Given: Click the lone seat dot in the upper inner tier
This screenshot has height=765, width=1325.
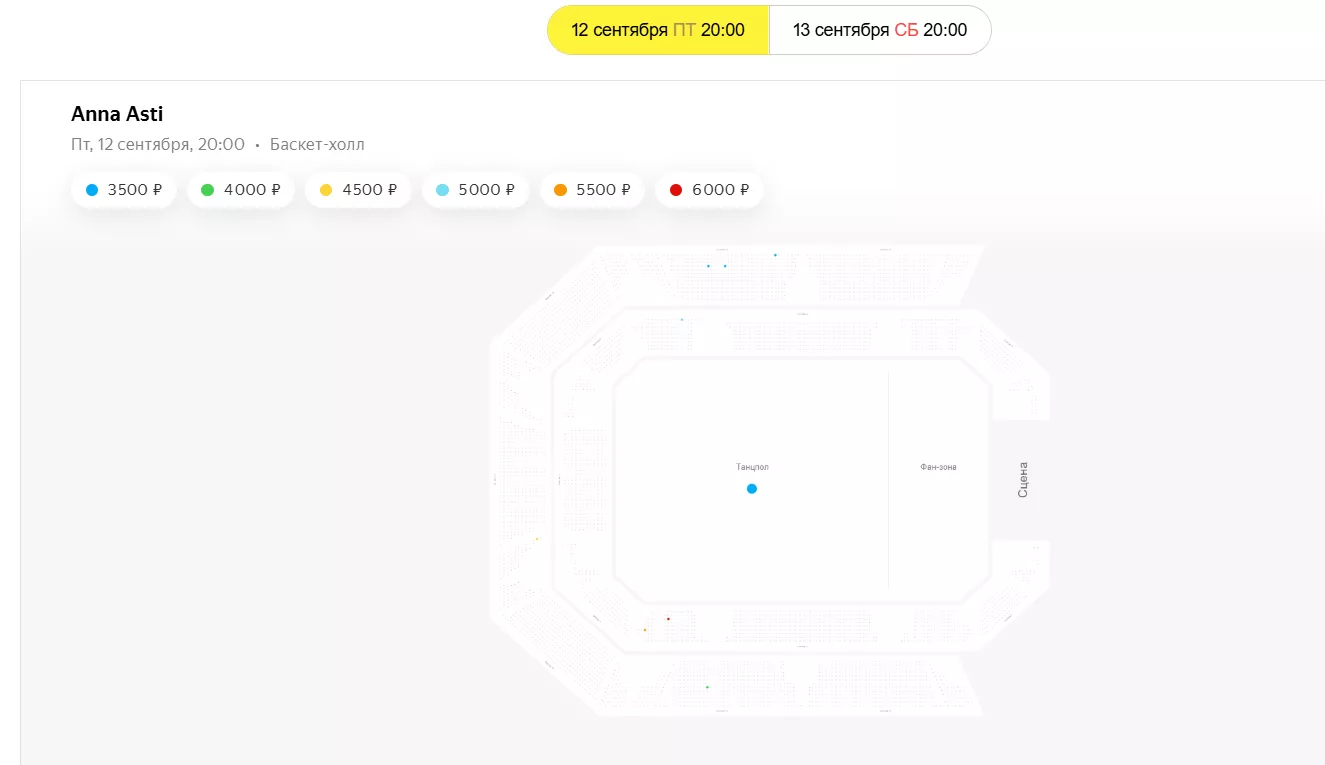Looking at the screenshot, I should [682, 320].
